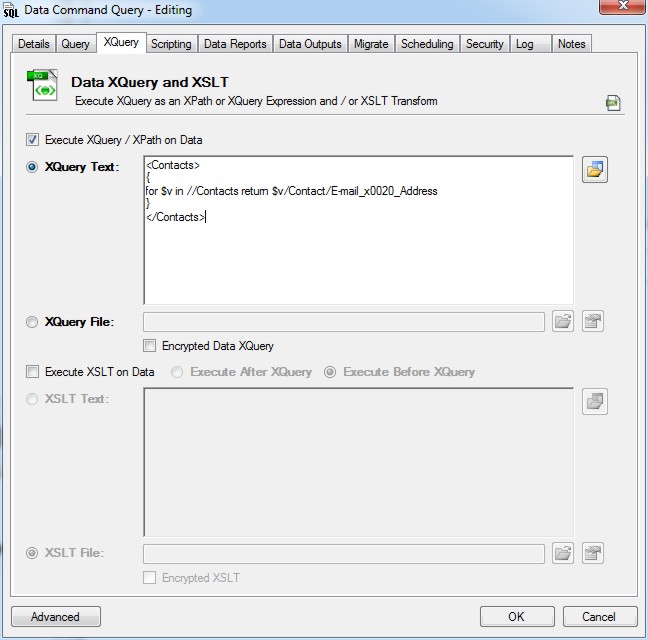Viewport: 648px width, 640px height.
Task: Click the small green XML document icon at right
Action: click(612, 103)
